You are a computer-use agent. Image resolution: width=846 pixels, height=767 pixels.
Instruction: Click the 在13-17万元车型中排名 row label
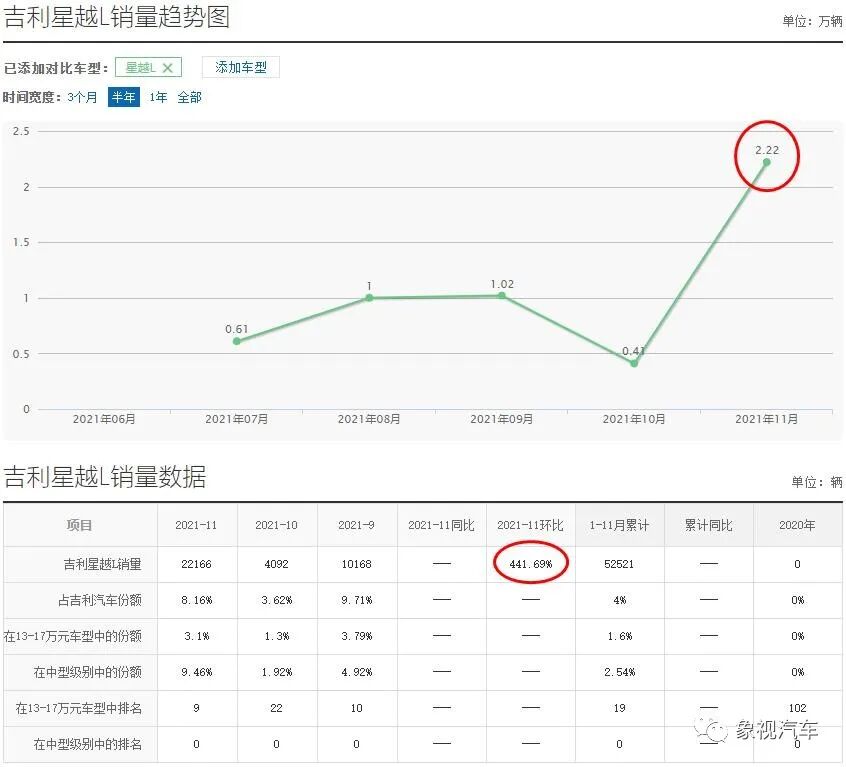point(79,708)
